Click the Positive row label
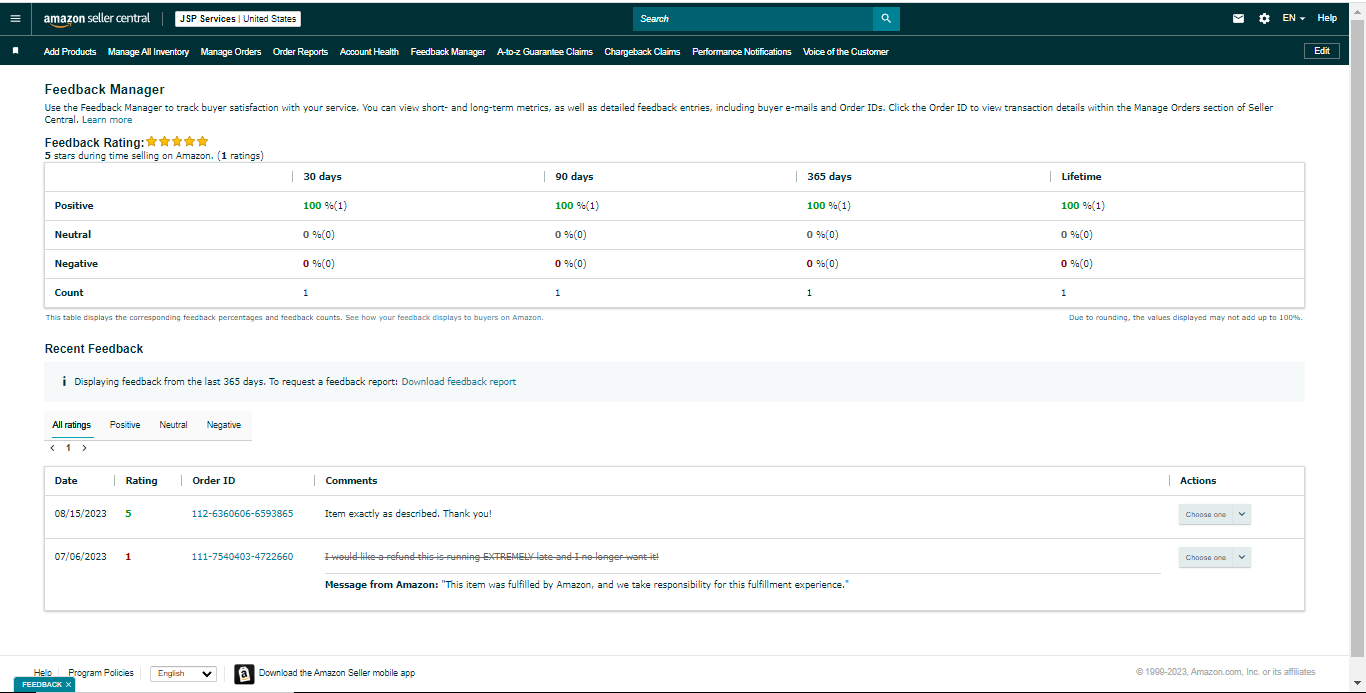Screen dimensions: 1366x693 pos(74,206)
